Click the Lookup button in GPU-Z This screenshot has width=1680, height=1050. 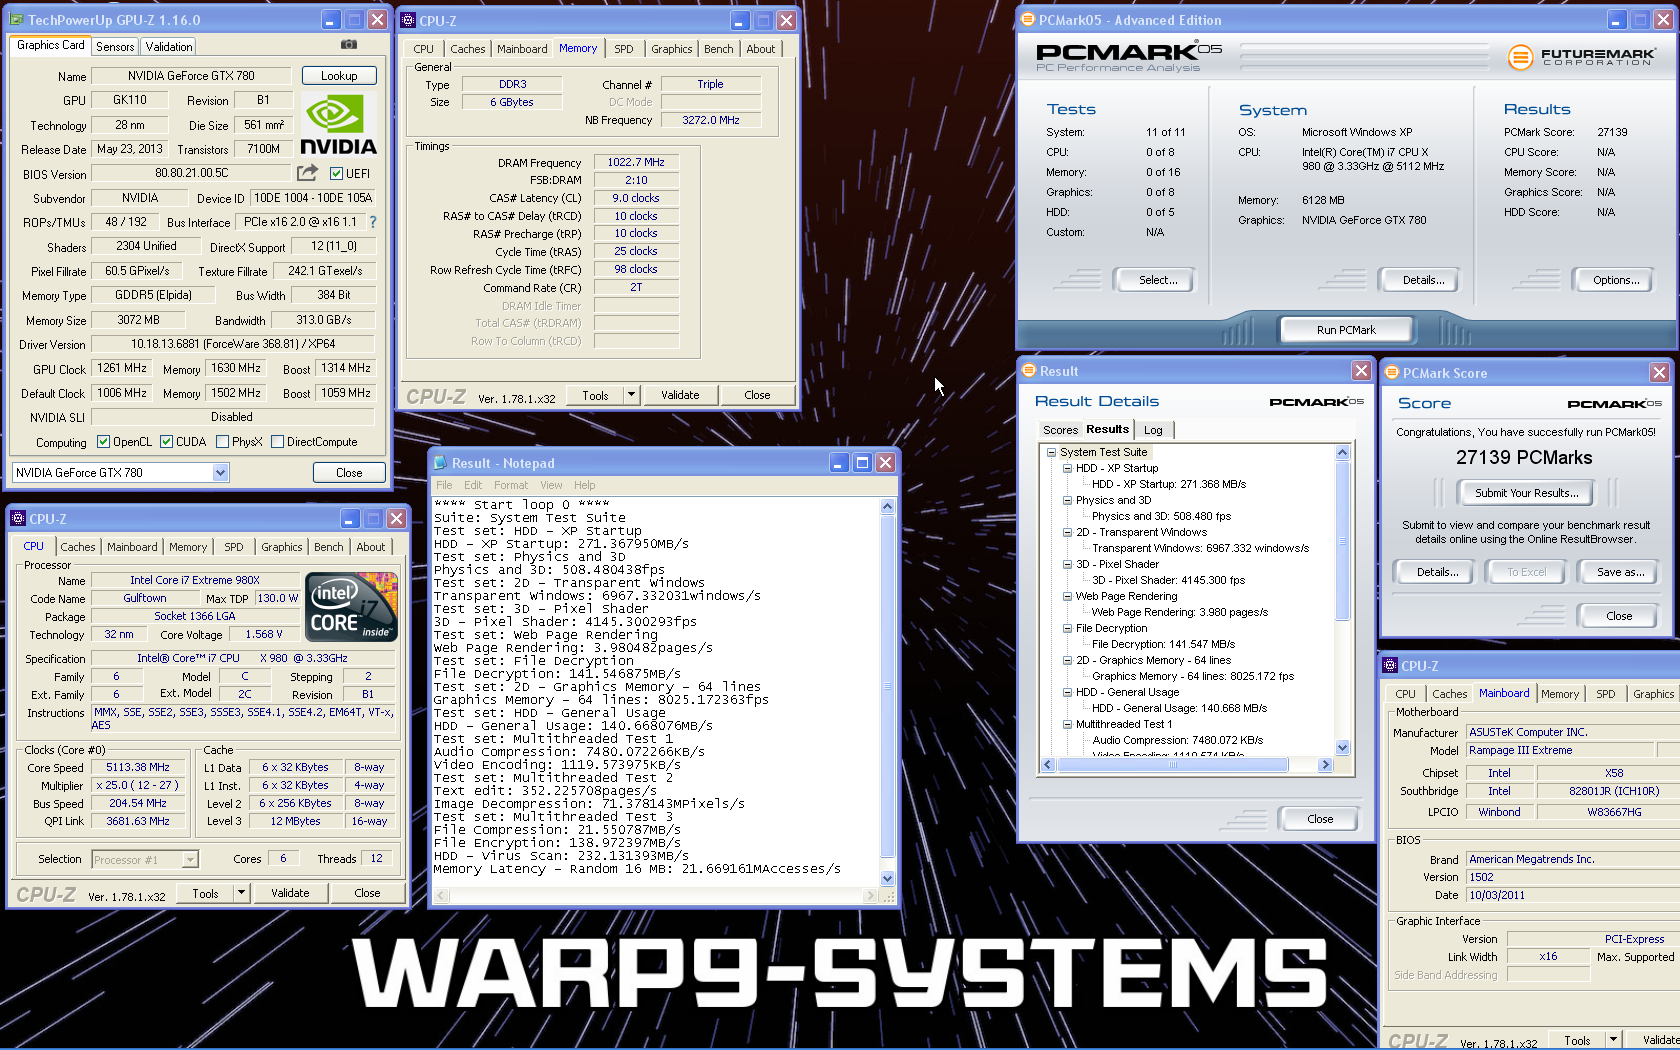pos(339,76)
